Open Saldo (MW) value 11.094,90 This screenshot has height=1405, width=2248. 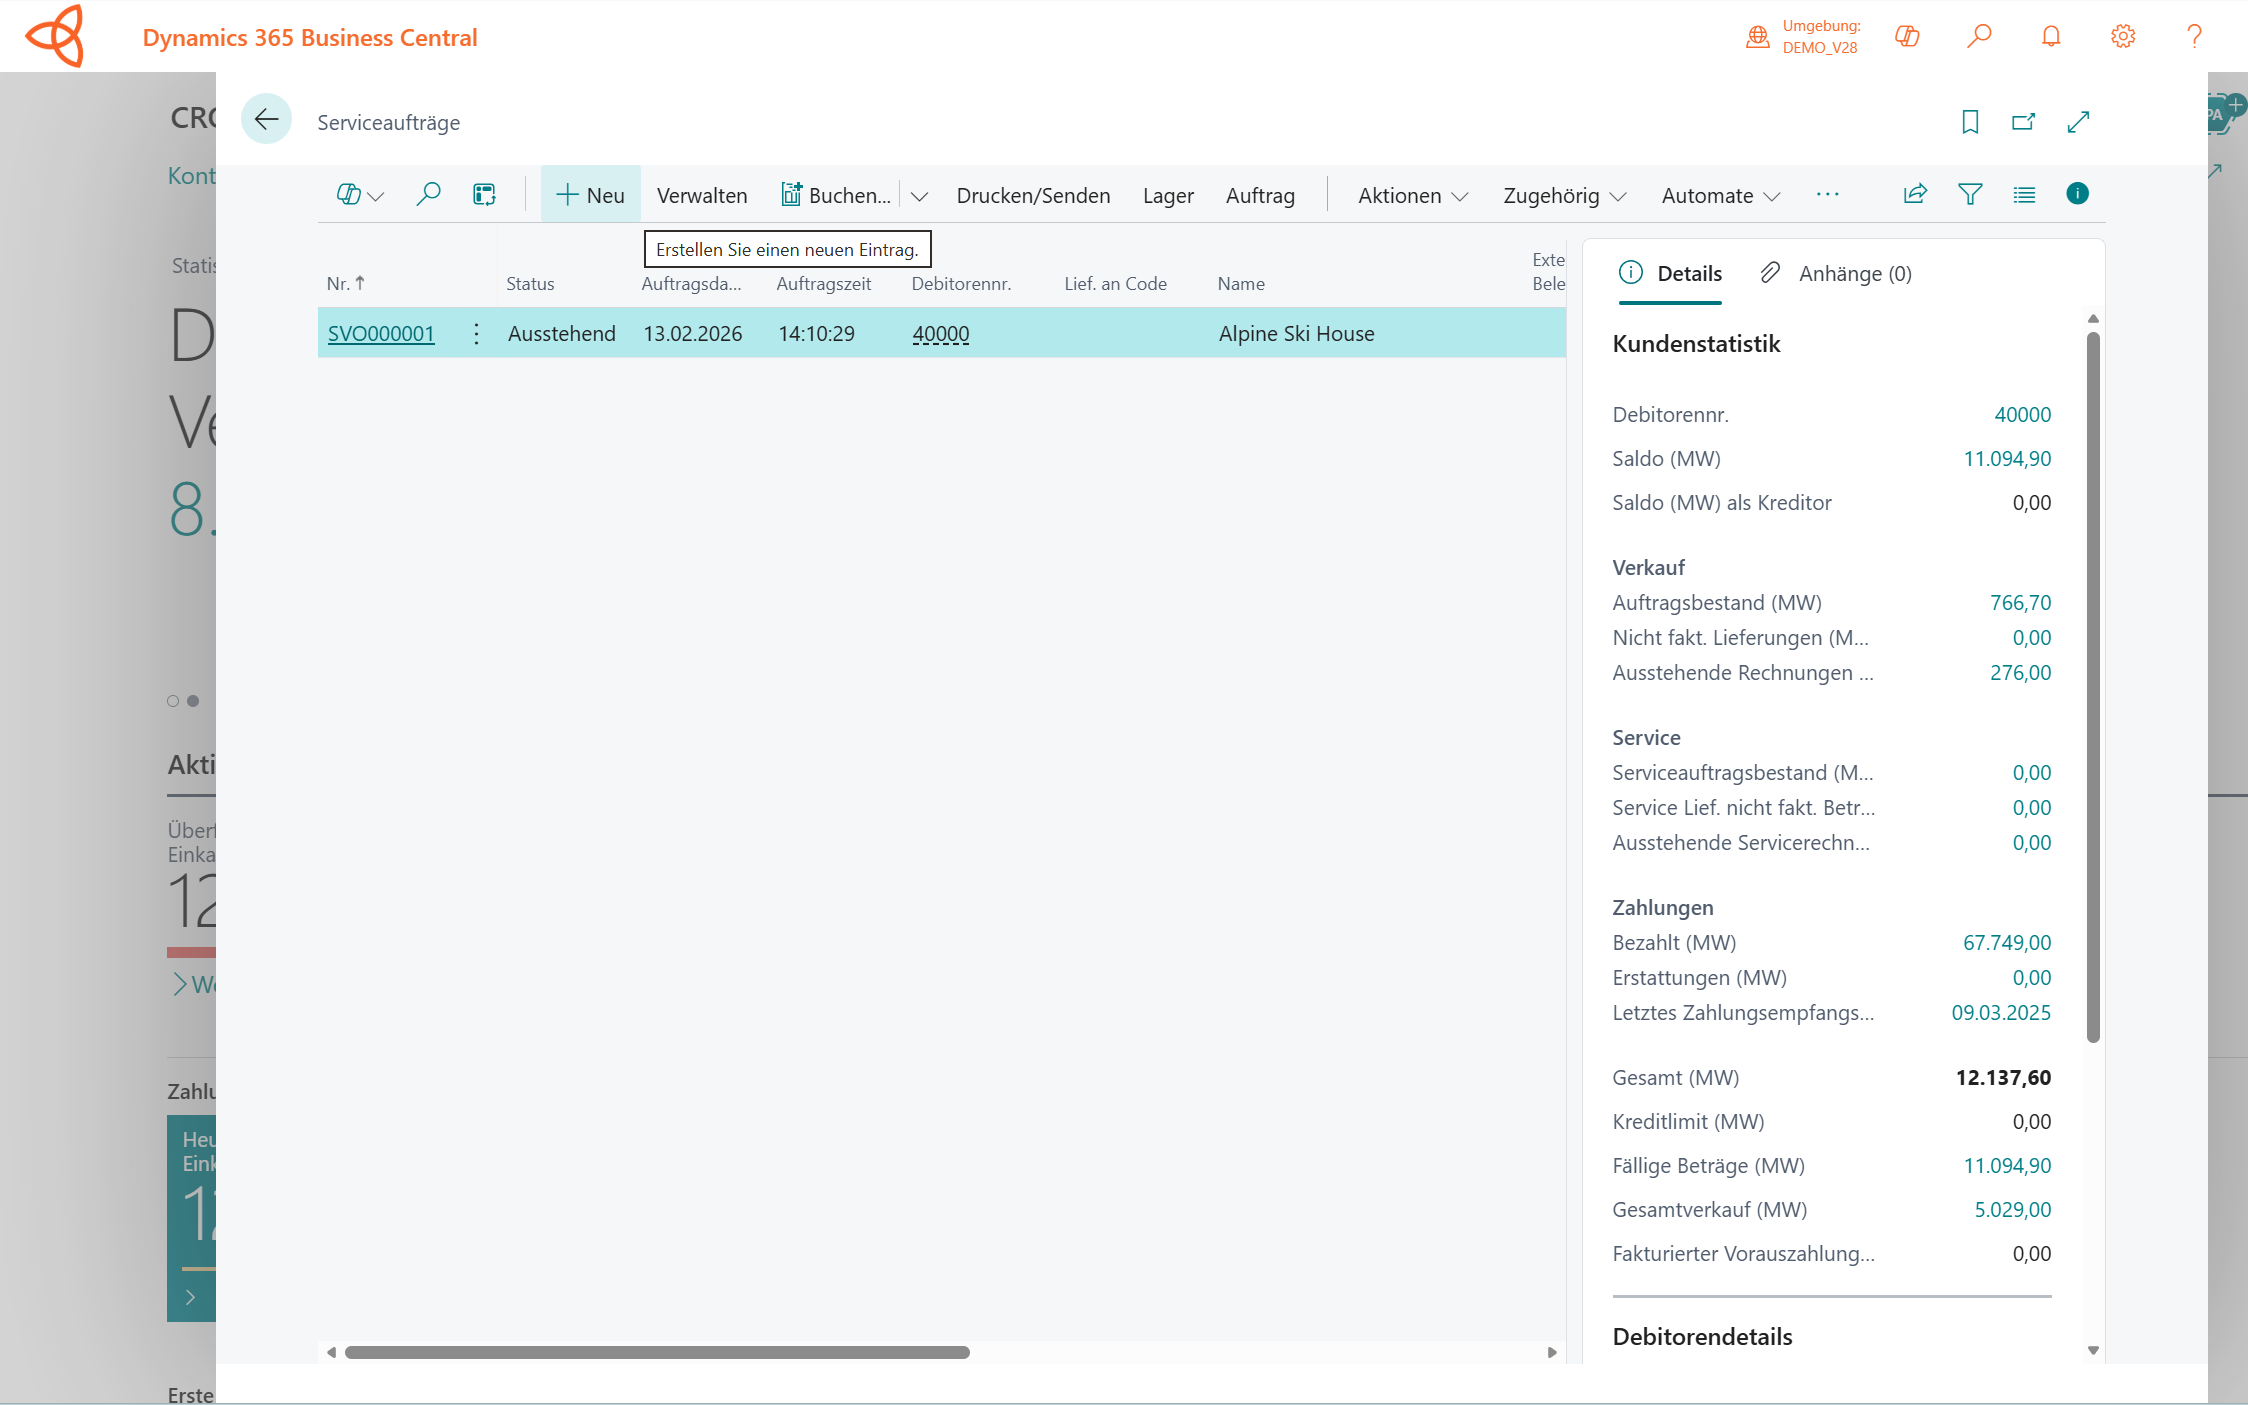coord(2006,458)
